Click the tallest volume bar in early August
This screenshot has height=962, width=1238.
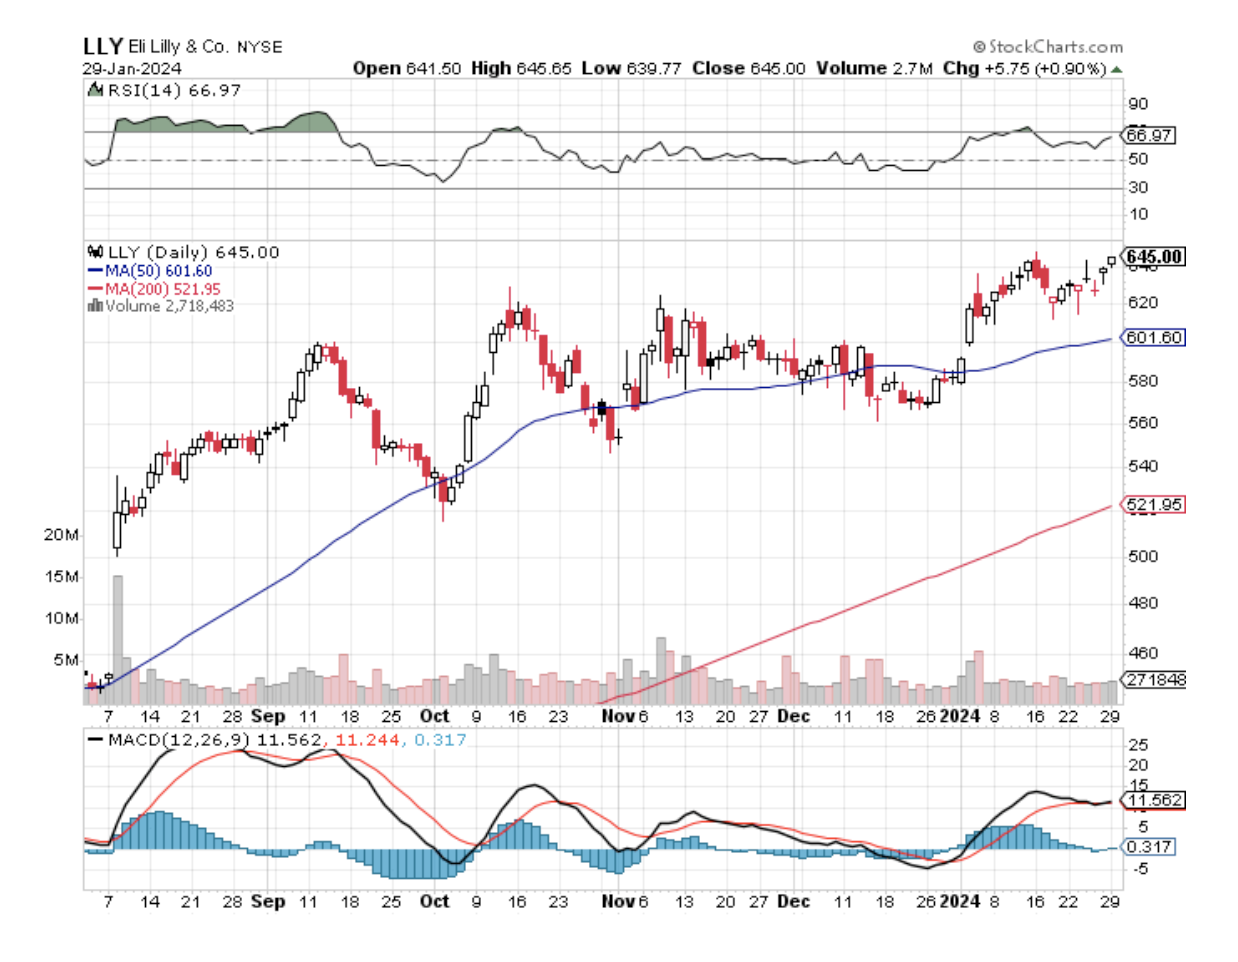tap(117, 640)
